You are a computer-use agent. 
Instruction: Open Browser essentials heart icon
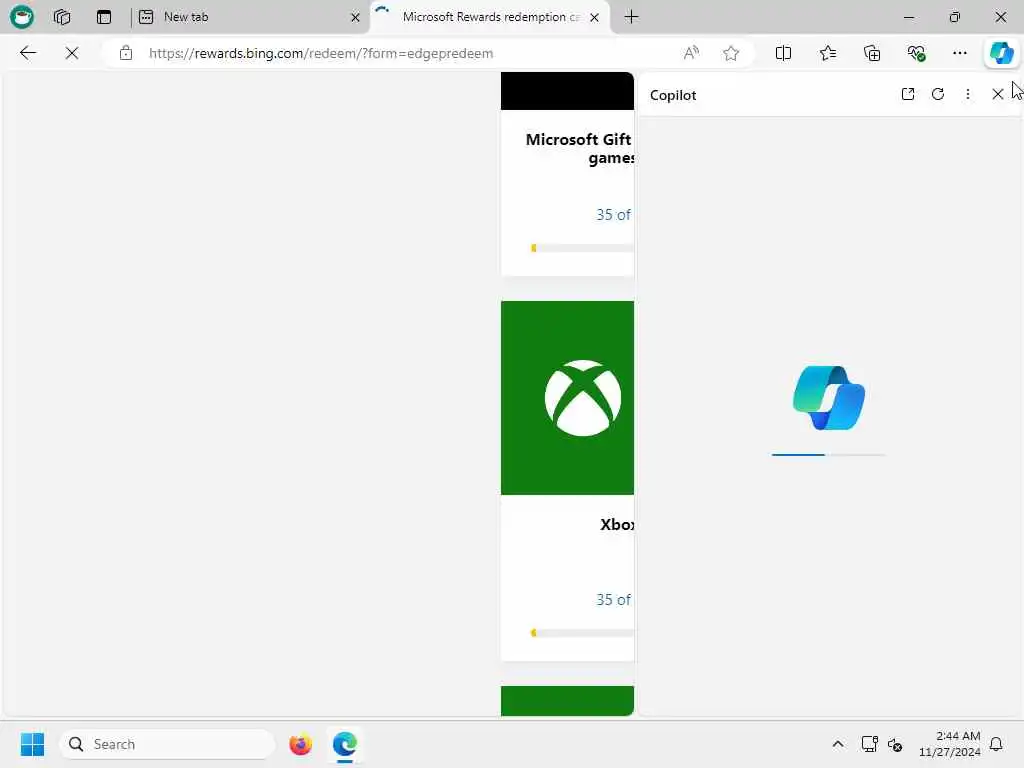pyautogui.click(x=916, y=53)
